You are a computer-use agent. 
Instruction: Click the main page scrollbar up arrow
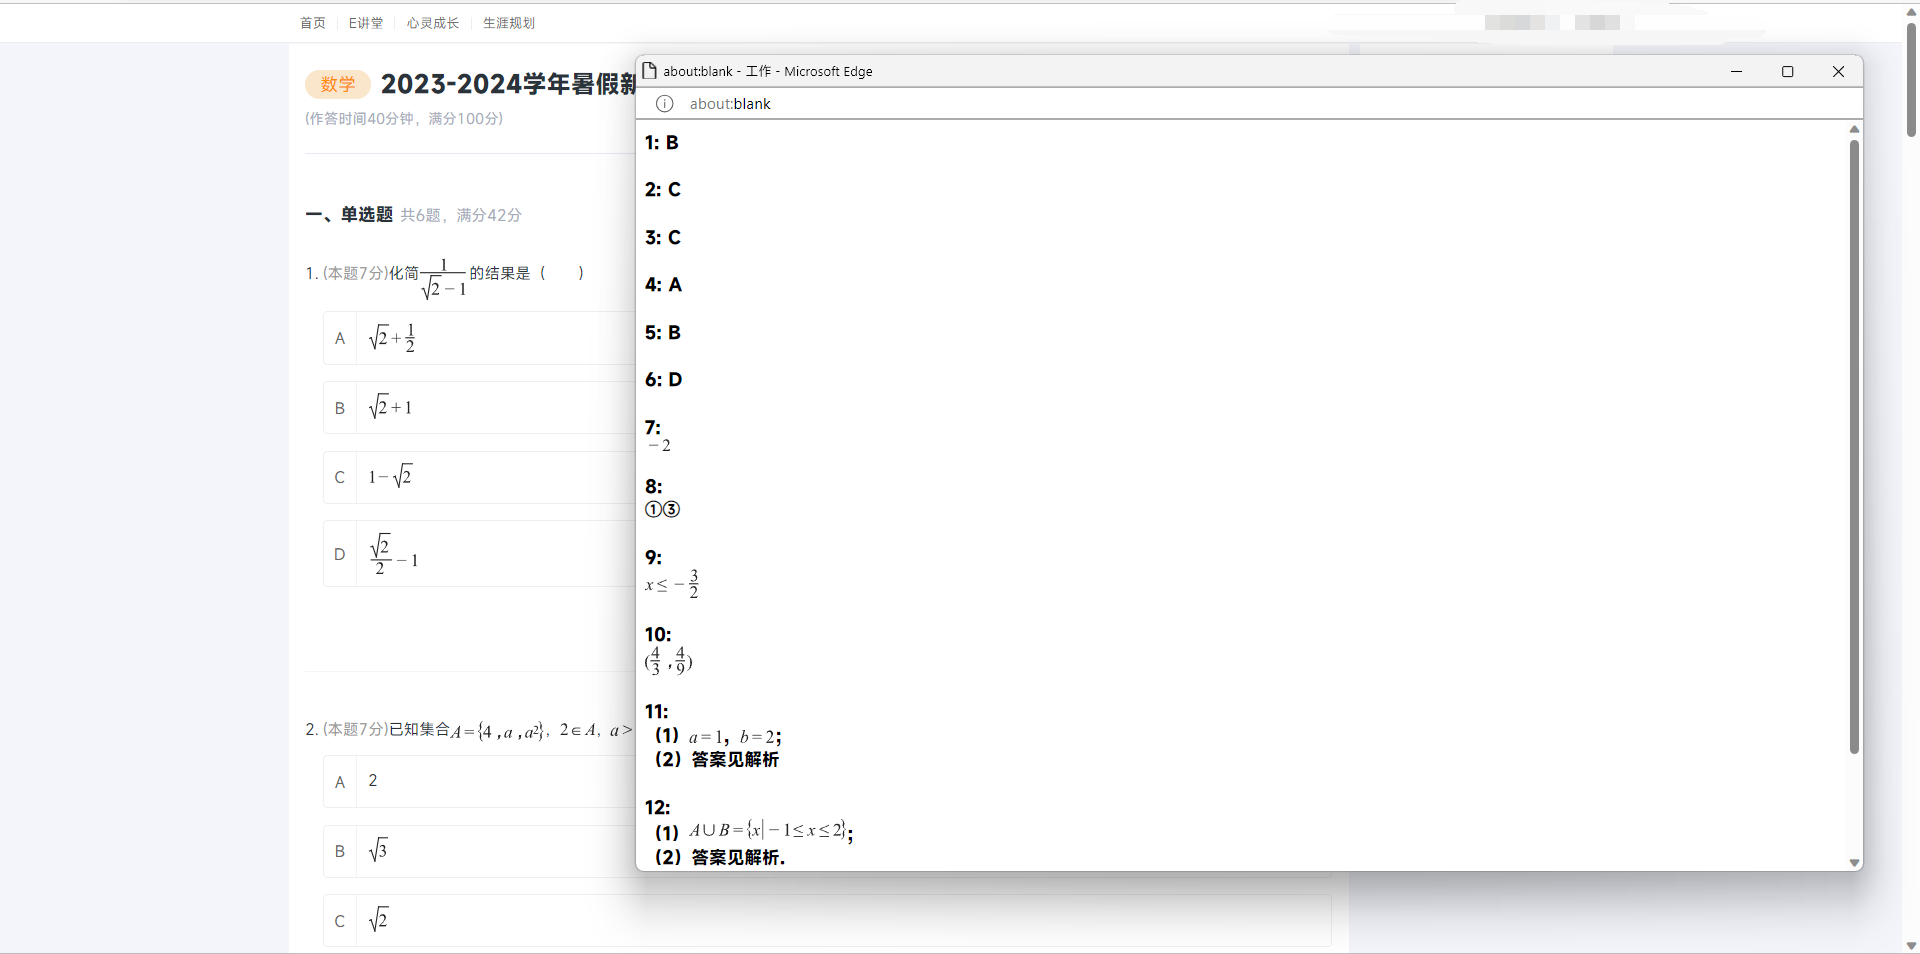[x=1911, y=10]
